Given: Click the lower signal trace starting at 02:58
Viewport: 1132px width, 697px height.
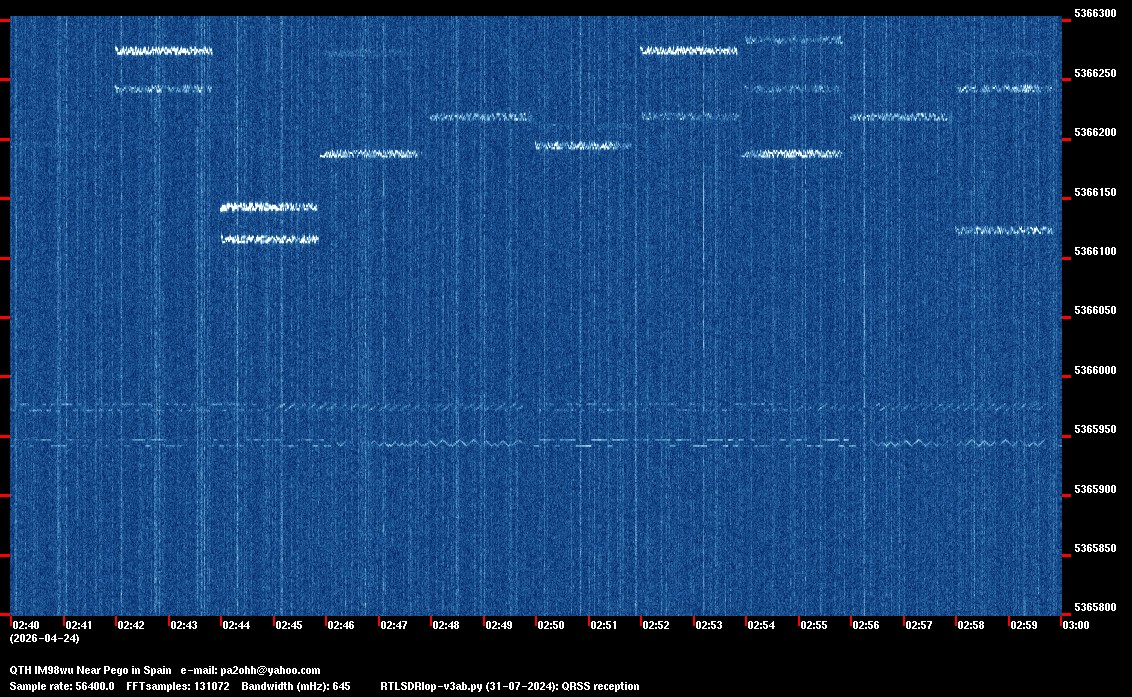Looking at the screenshot, I should point(1004,230).
